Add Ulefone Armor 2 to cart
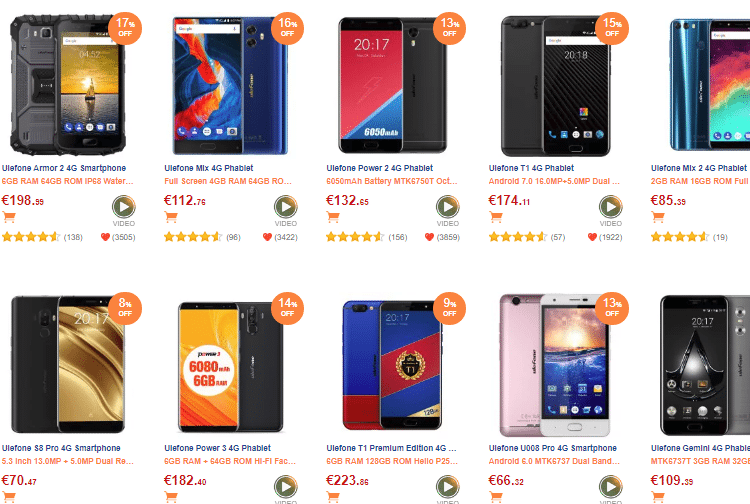Screen dimensions: 750x504 [x=9, y=217]
